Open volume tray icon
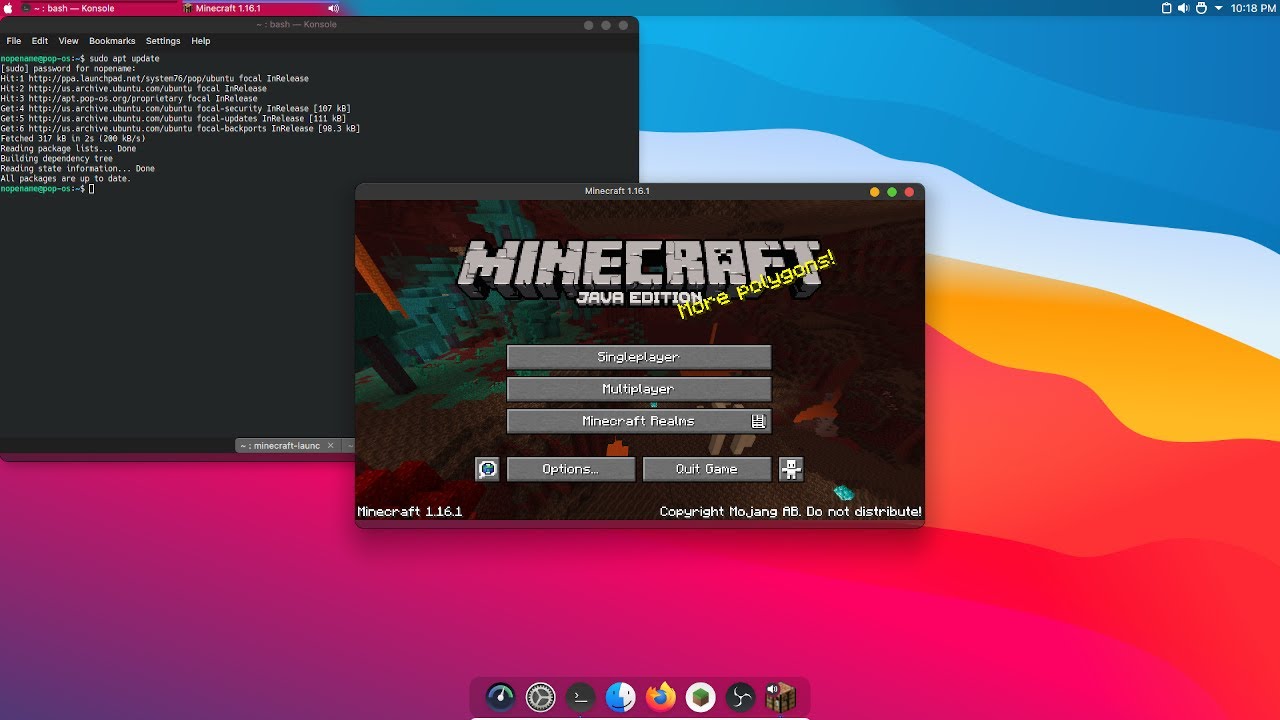Image resolution: width=1280 pixels, height=720 pixels. pyautogui.click(x=1183, y=8)
